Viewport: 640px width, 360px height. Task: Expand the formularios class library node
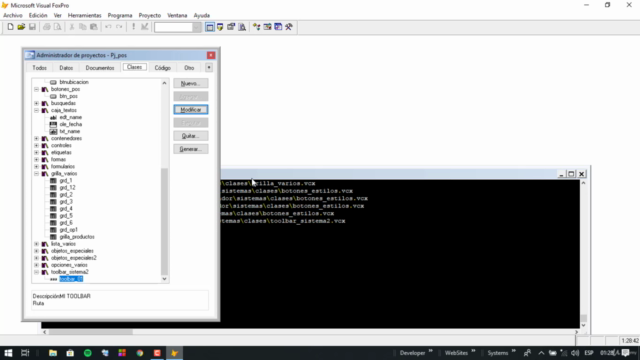(36, 167)
